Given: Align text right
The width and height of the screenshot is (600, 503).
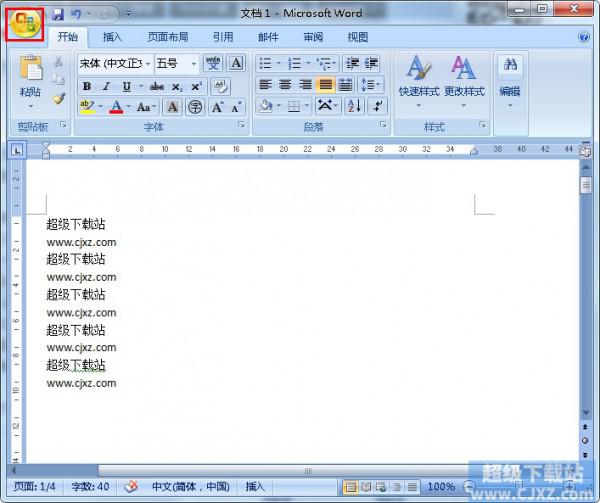Looking at the screenshot, I should 305,85.
